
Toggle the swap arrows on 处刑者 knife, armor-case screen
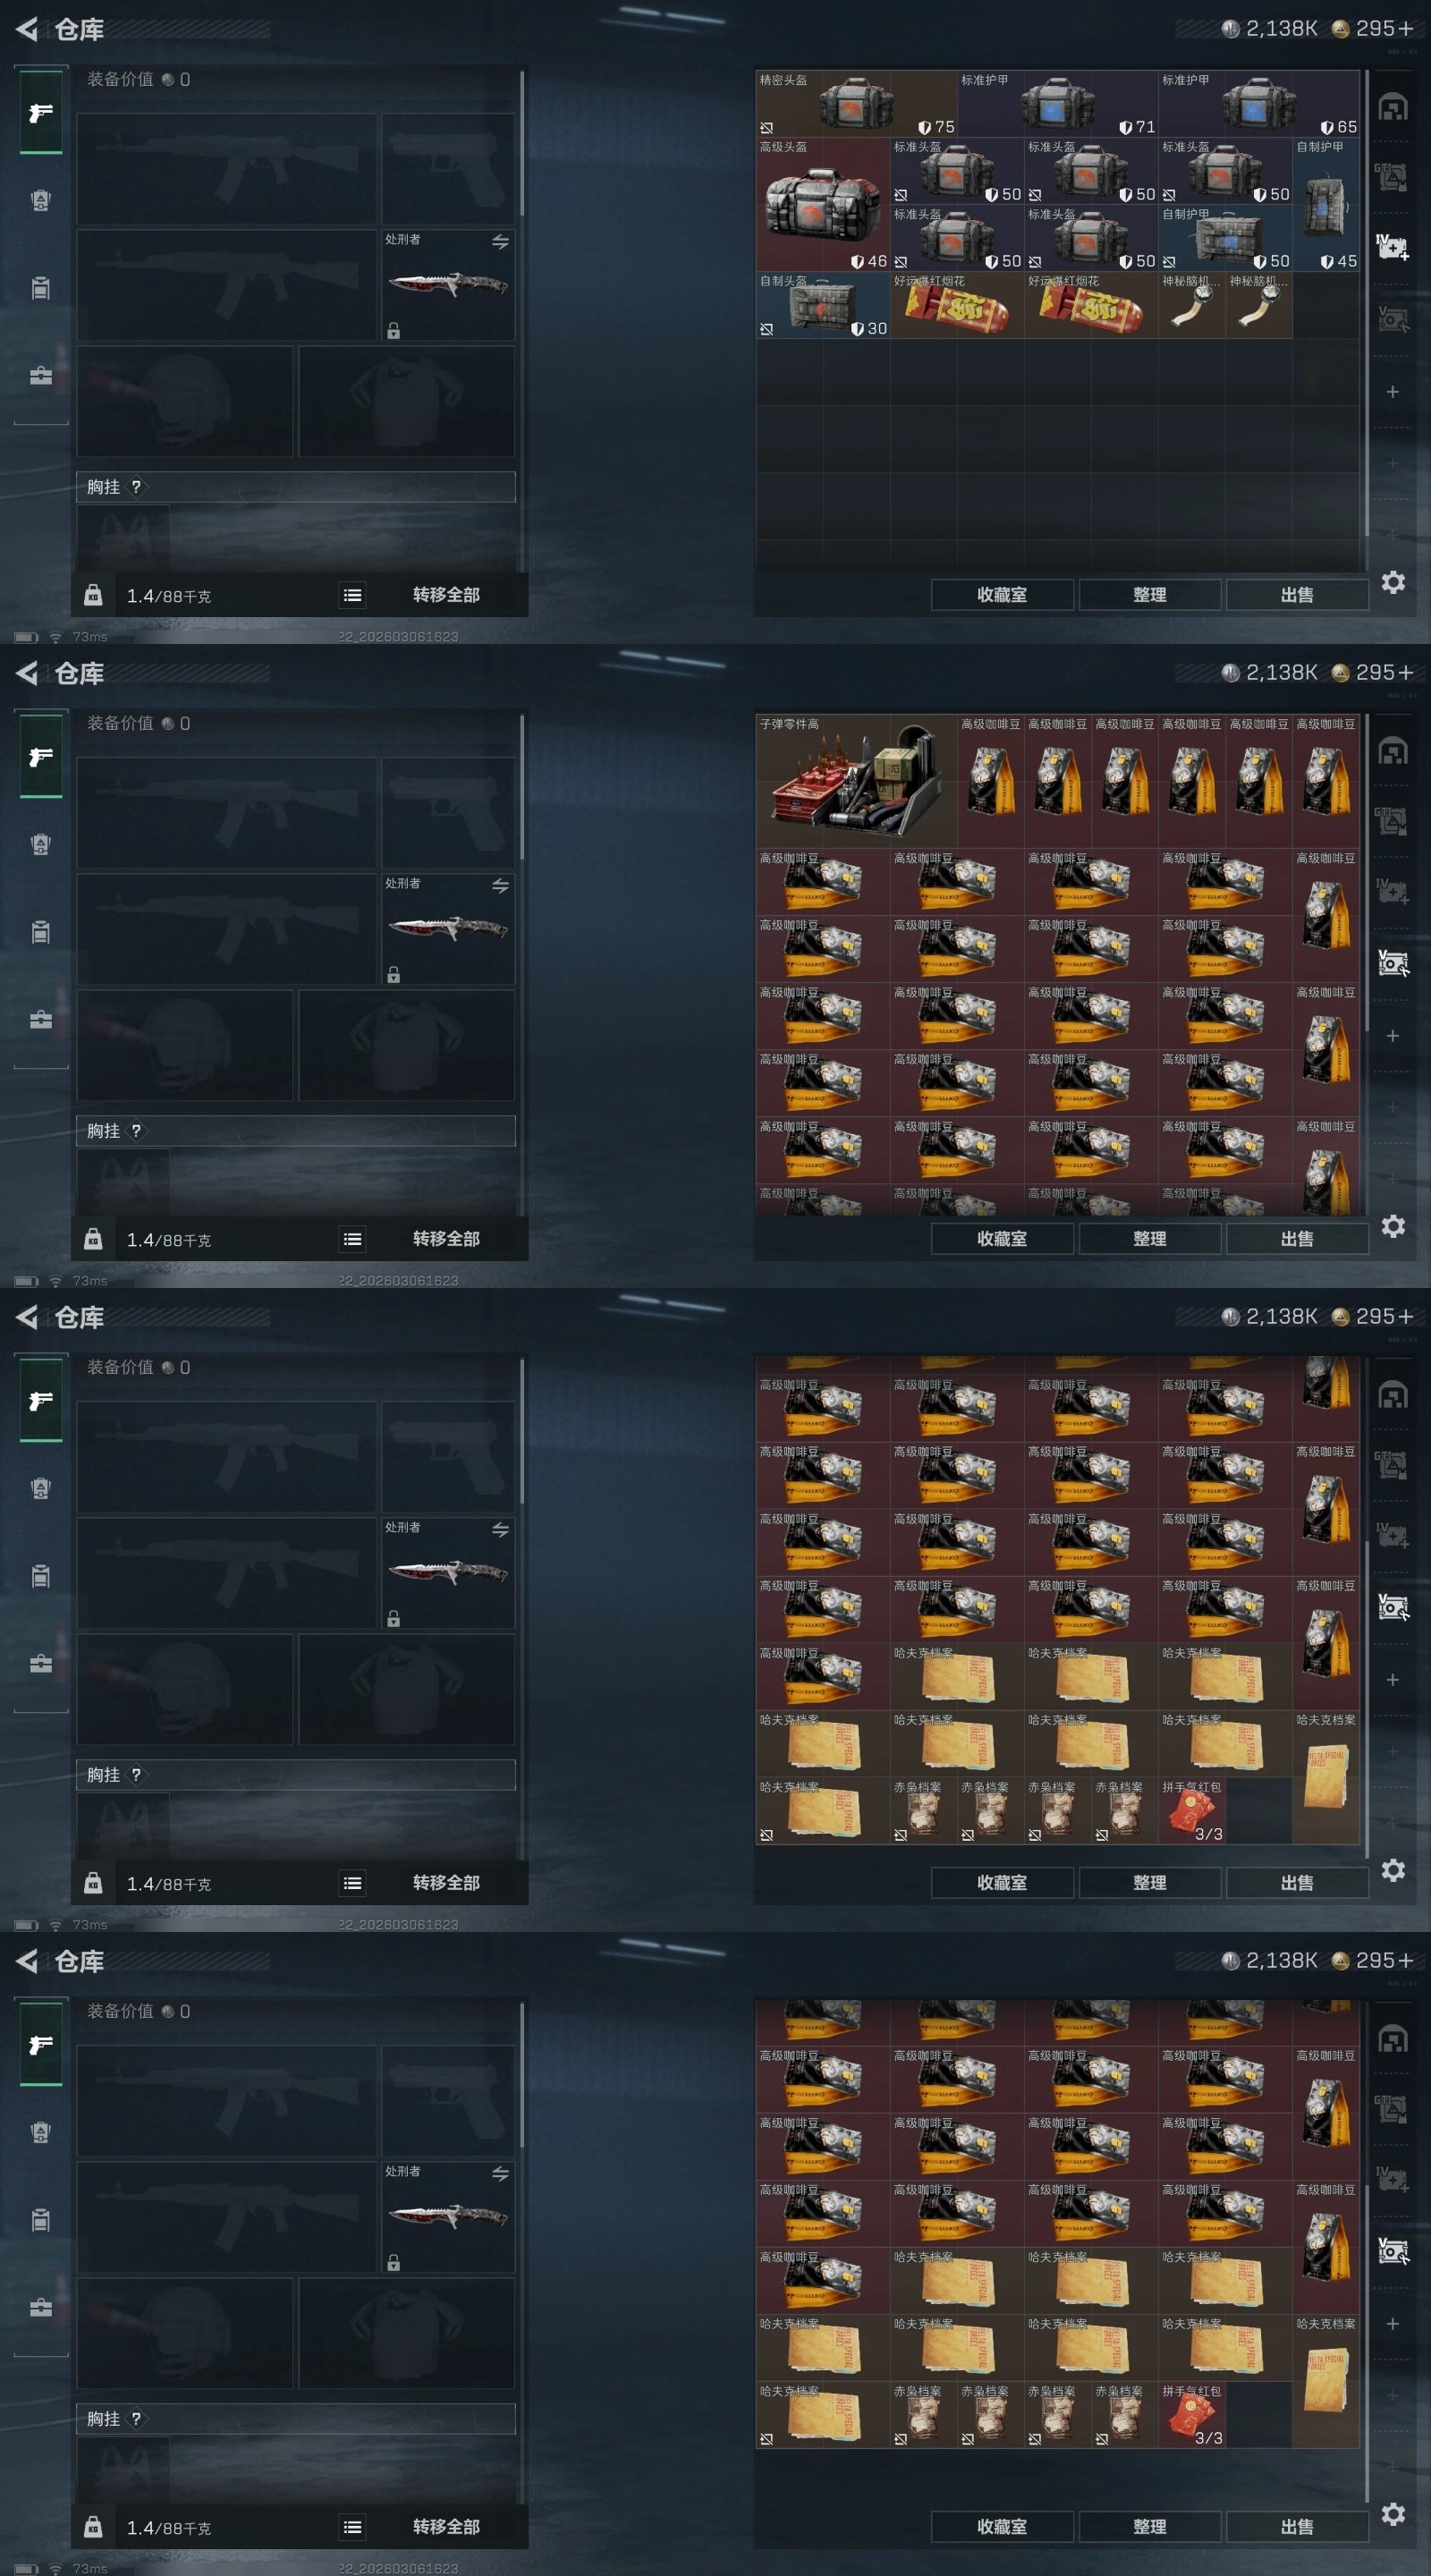click(x=500, y=242)
